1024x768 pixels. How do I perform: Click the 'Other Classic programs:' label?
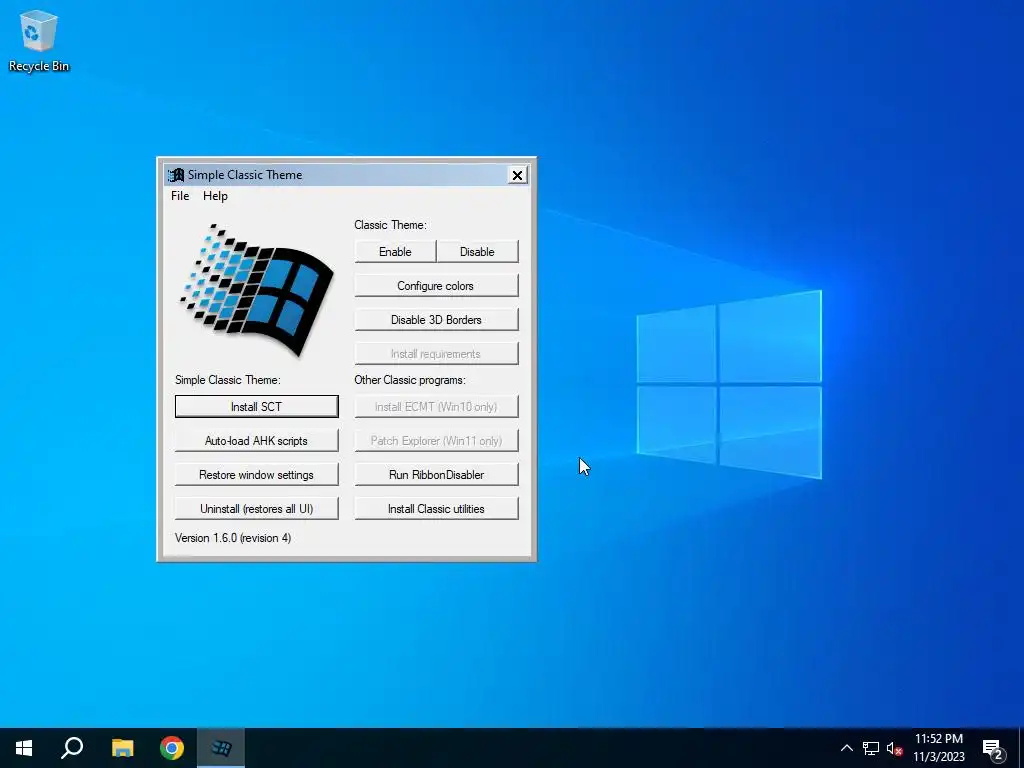(x=410, y=379)
